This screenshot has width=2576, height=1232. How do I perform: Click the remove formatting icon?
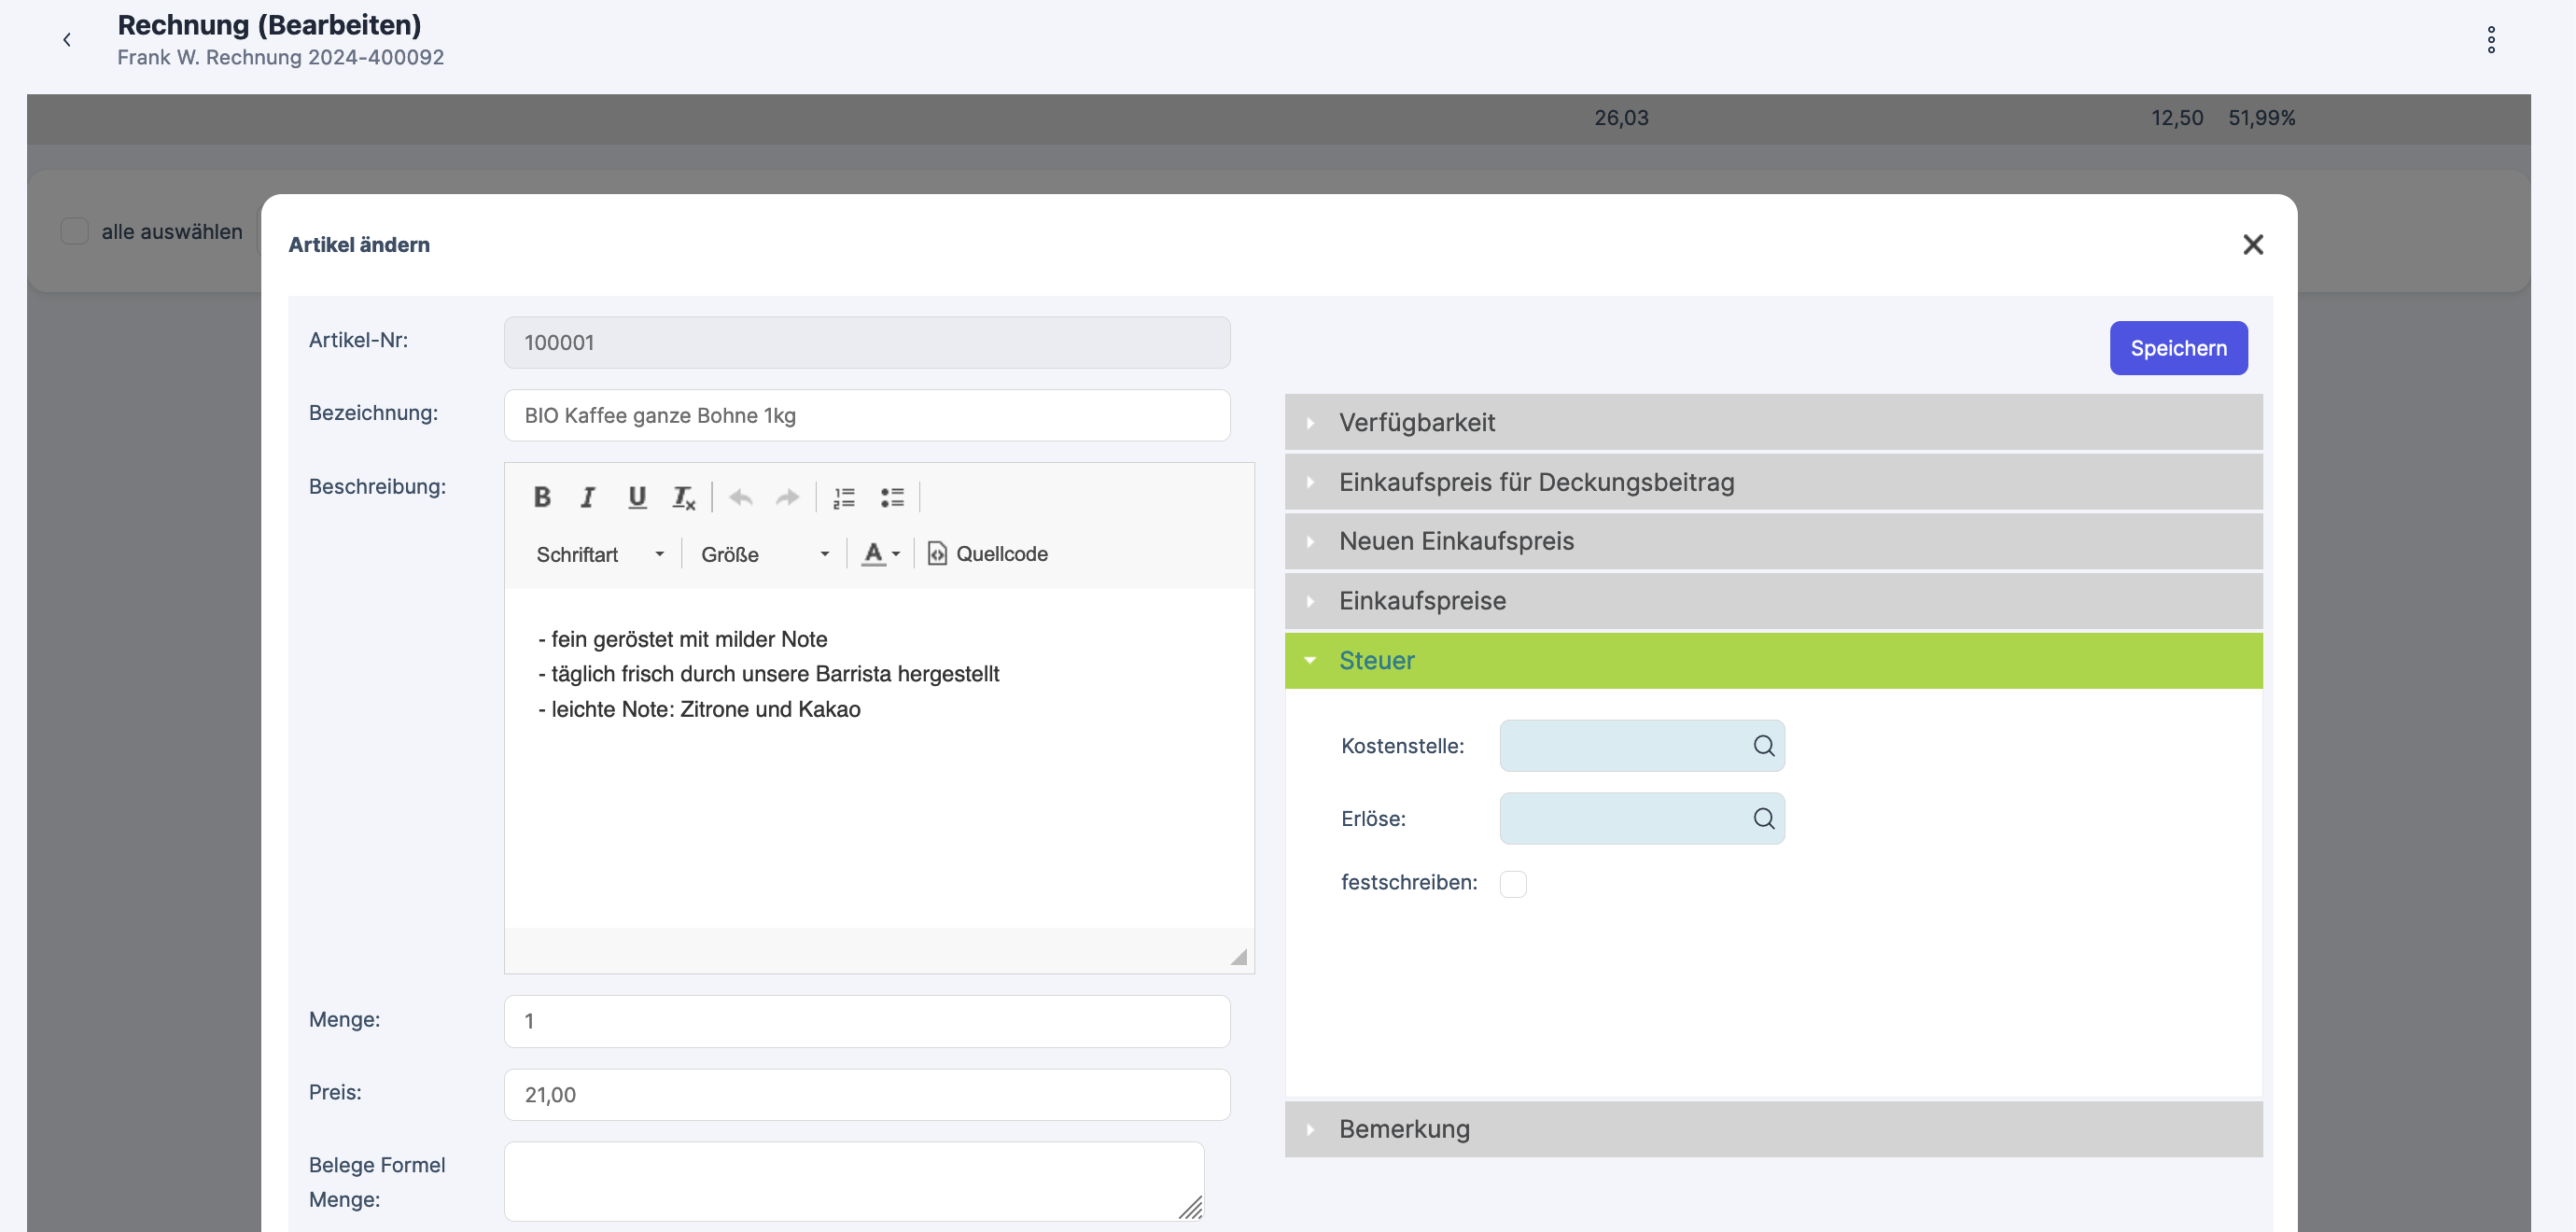pyautogui.click(x=684, y=497)
